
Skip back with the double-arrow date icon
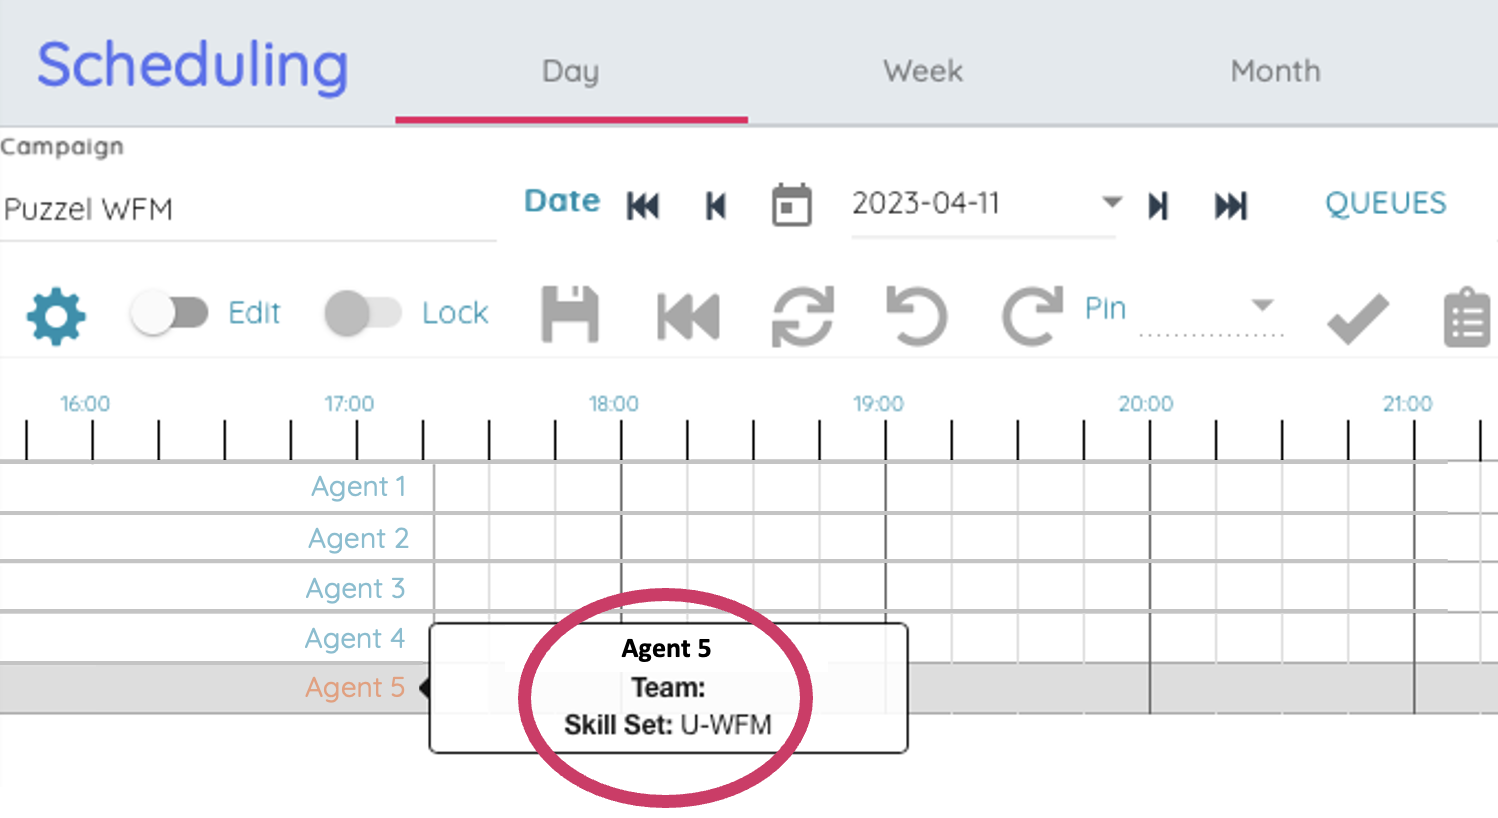click(643, 206)
